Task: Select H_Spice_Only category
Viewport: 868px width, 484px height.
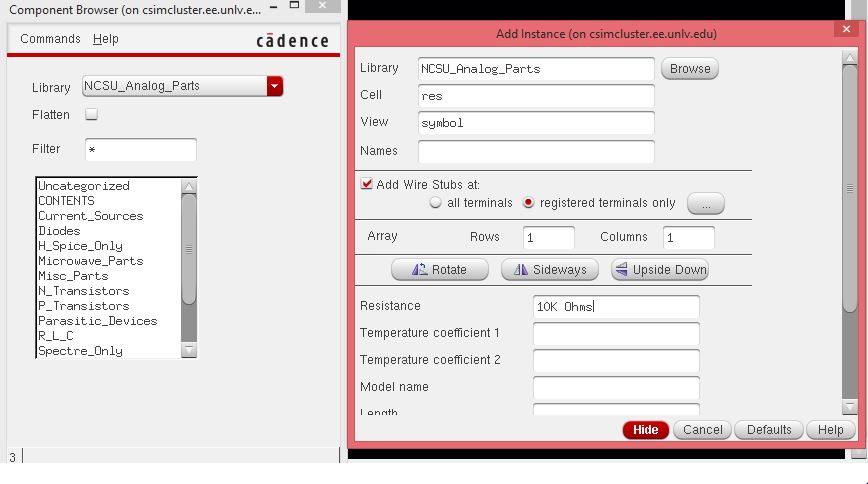Action: pyautogui.click(x=80, y=246)
